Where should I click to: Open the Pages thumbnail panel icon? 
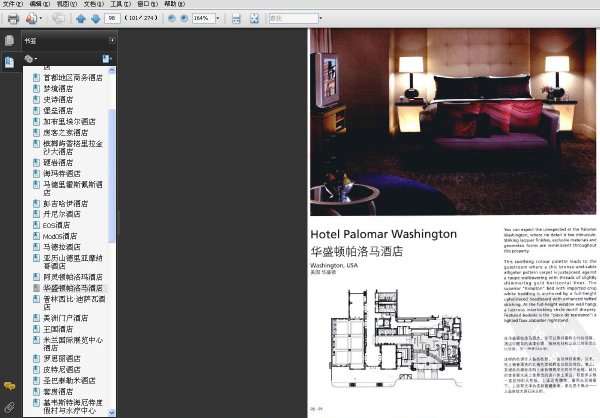coord(10,40)
